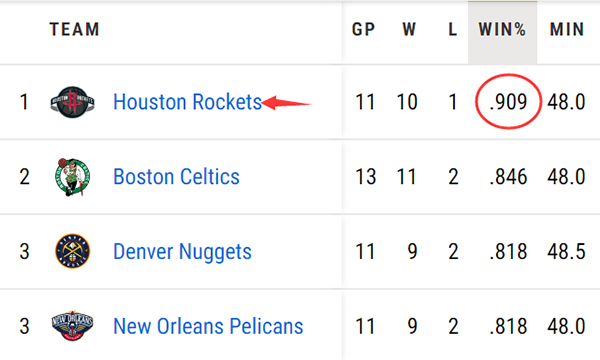Sort table by MIN column header
Viewport: 600px width, 360px height.
pyautogui.click(x=567, y=29)
